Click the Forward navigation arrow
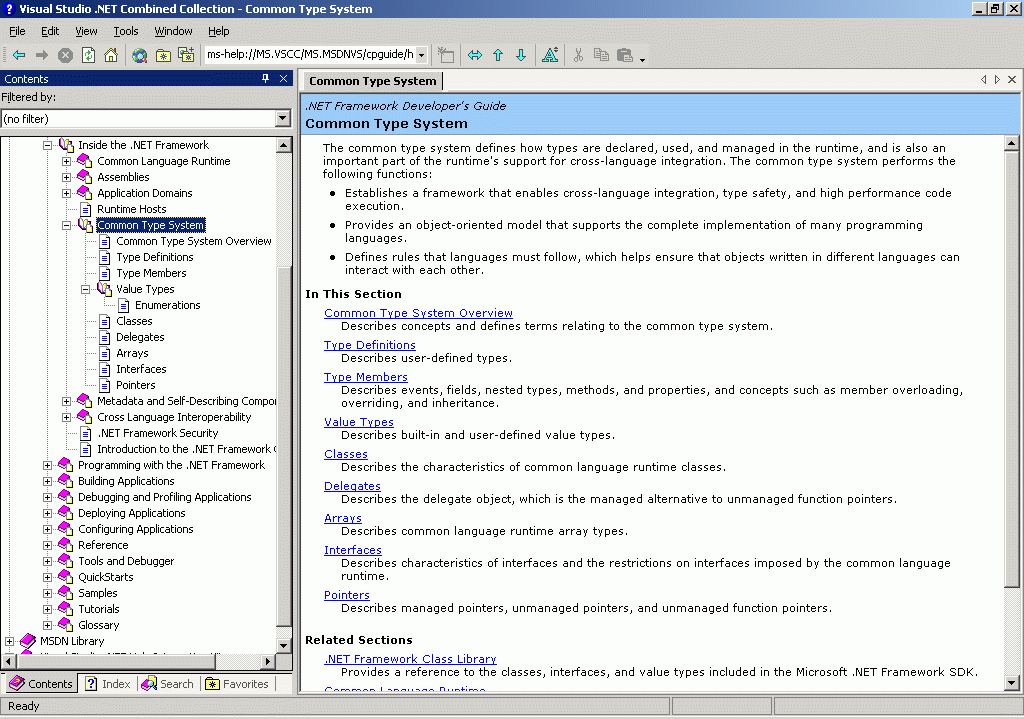The width and height of the screenshot is (1024, 719). click(42, 56)
